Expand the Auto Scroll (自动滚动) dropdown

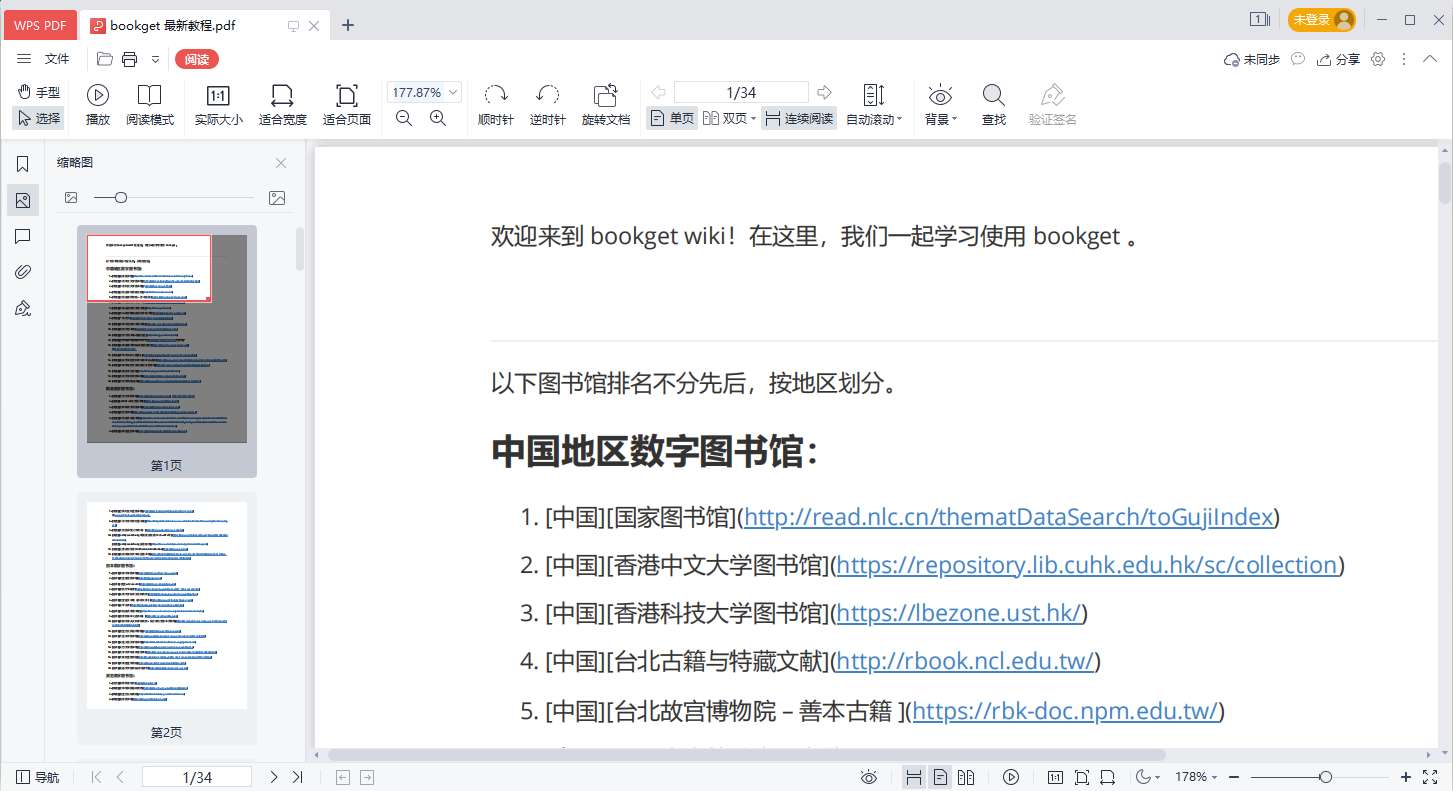coord(874,119)
